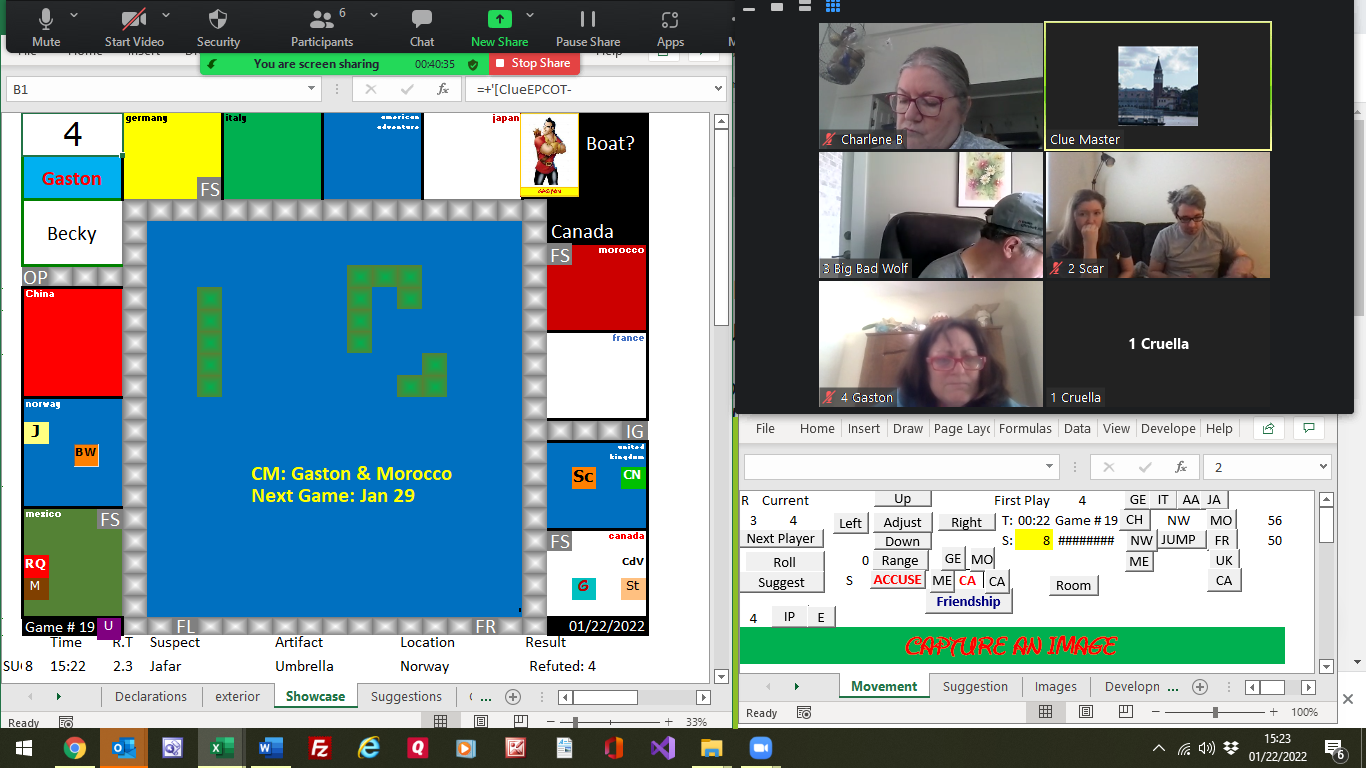The height and width of the screenshot is (768, 1366).
Task: Click the Roll button
Action: point(784,562)
